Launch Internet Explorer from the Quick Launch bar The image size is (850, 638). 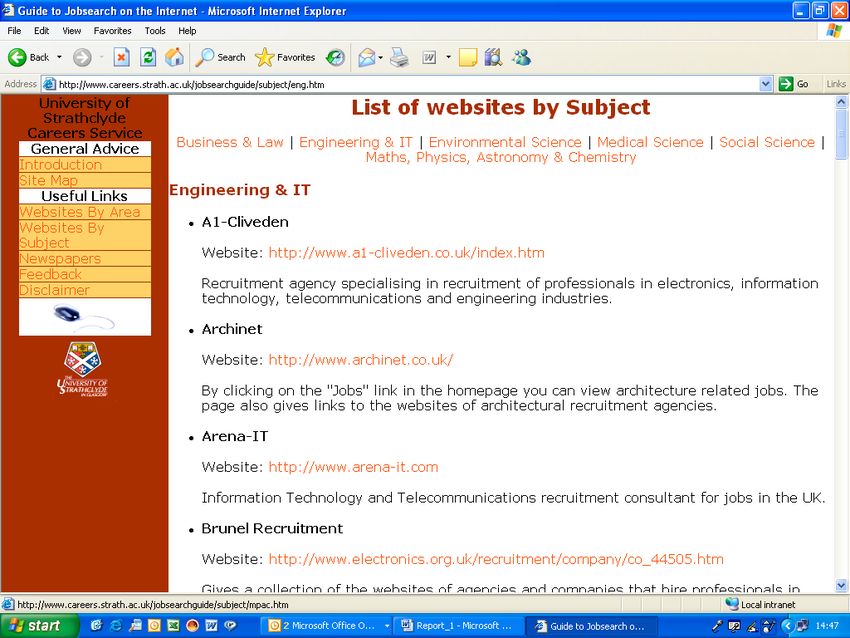[115, 626]
